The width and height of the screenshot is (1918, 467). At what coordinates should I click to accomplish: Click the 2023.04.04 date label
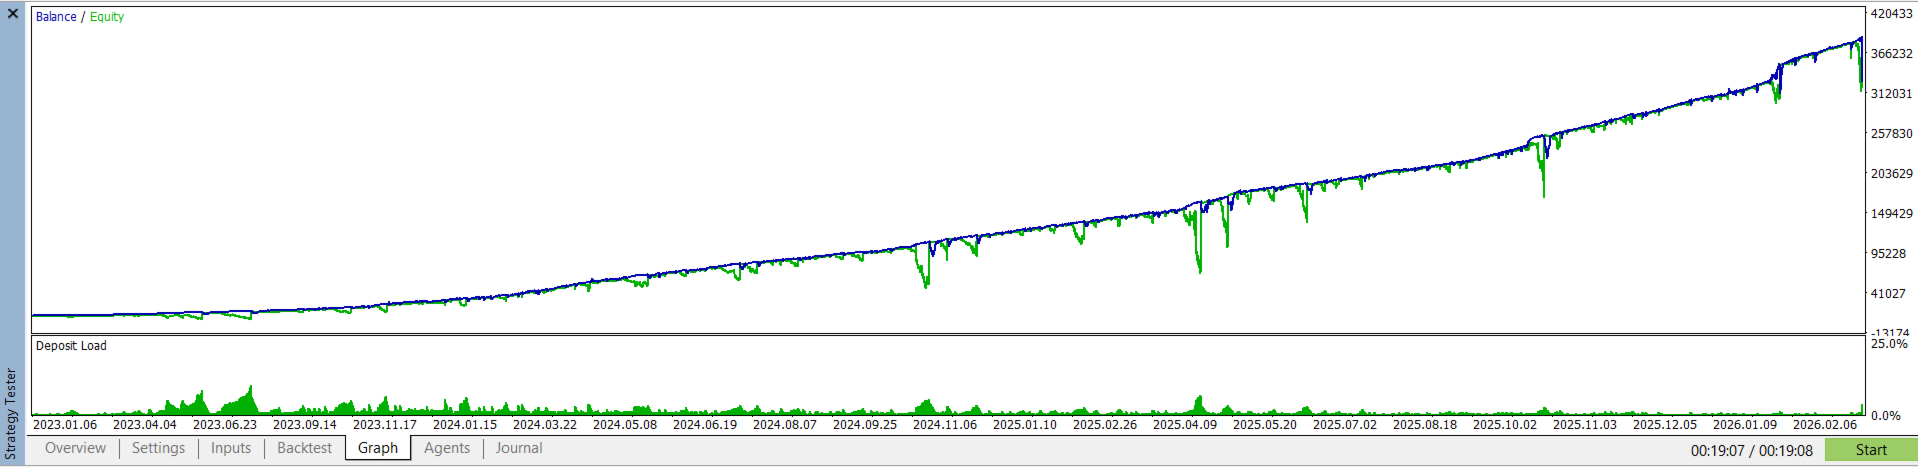145,425
